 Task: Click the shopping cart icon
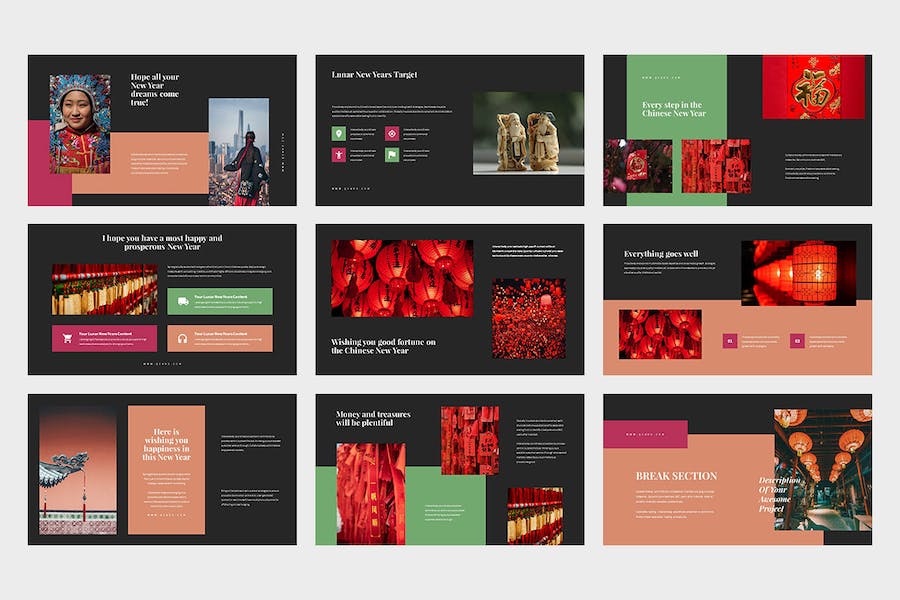coord(67,338)
